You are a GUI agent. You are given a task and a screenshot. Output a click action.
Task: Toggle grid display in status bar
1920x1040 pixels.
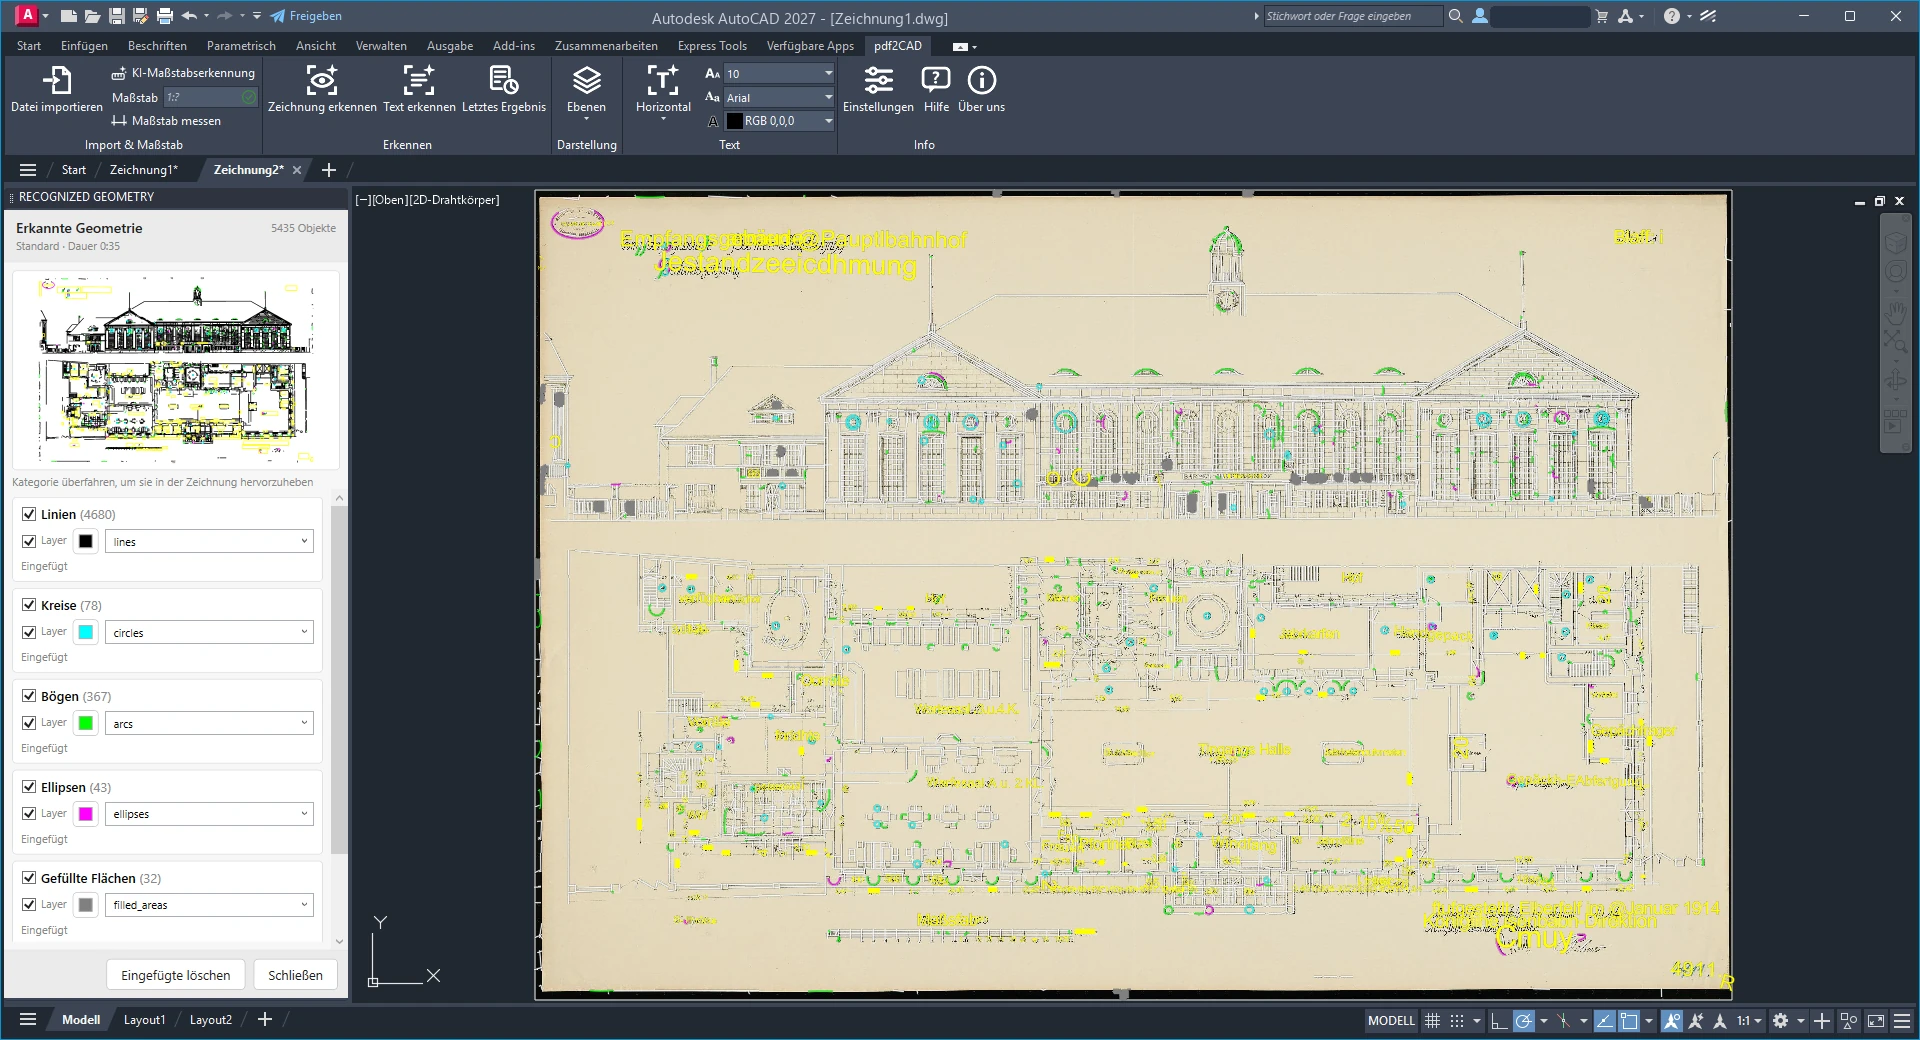(1432, 1021)
